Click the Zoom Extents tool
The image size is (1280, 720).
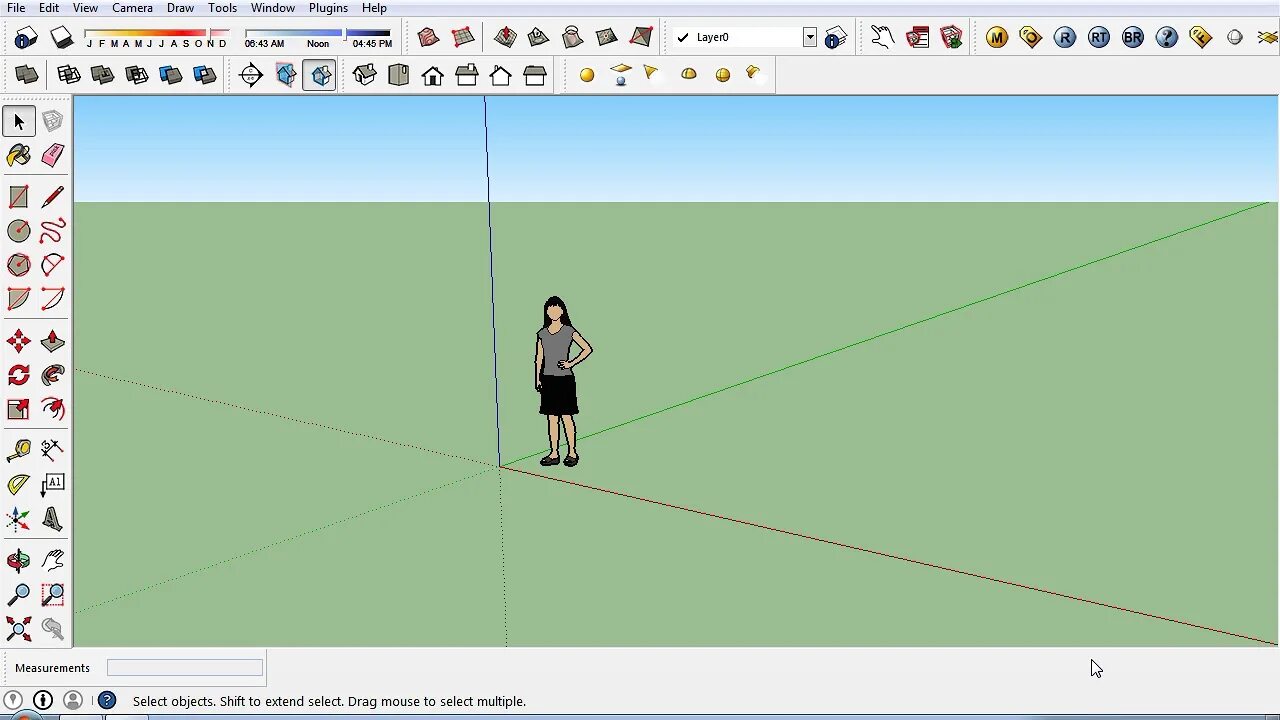click(x=19, y=629)
